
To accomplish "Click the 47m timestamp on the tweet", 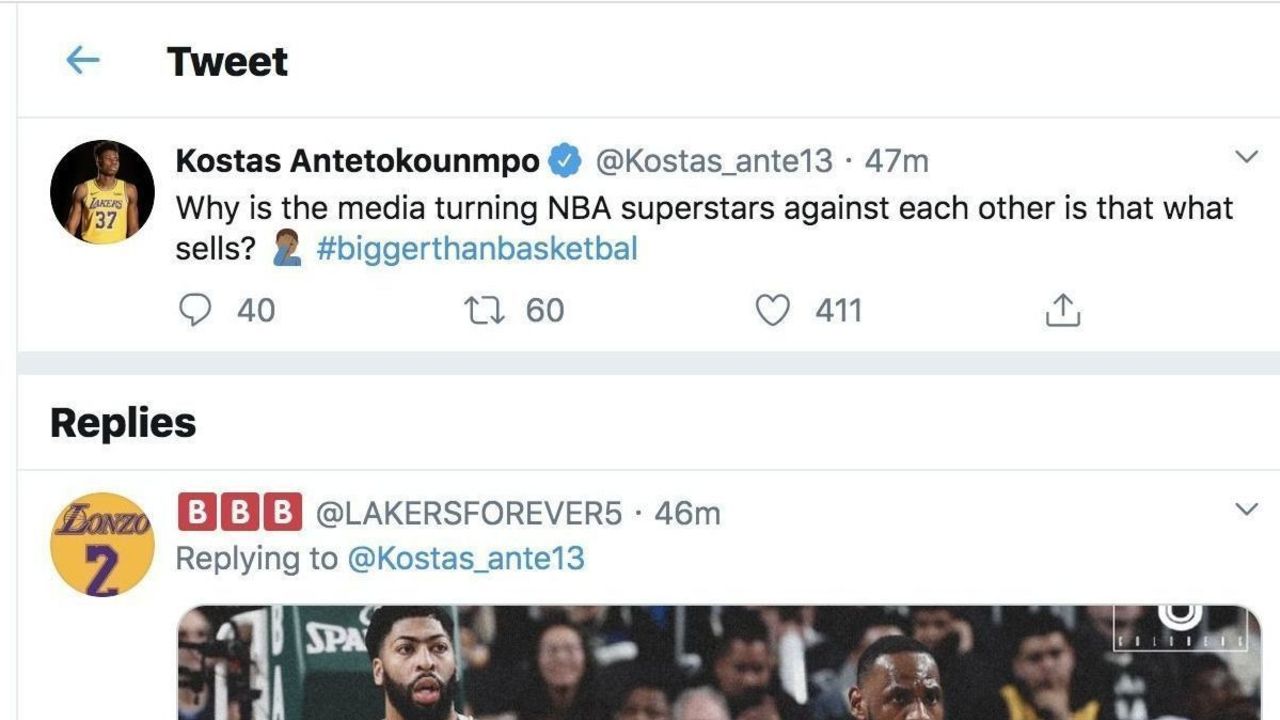I will point(896,160).
